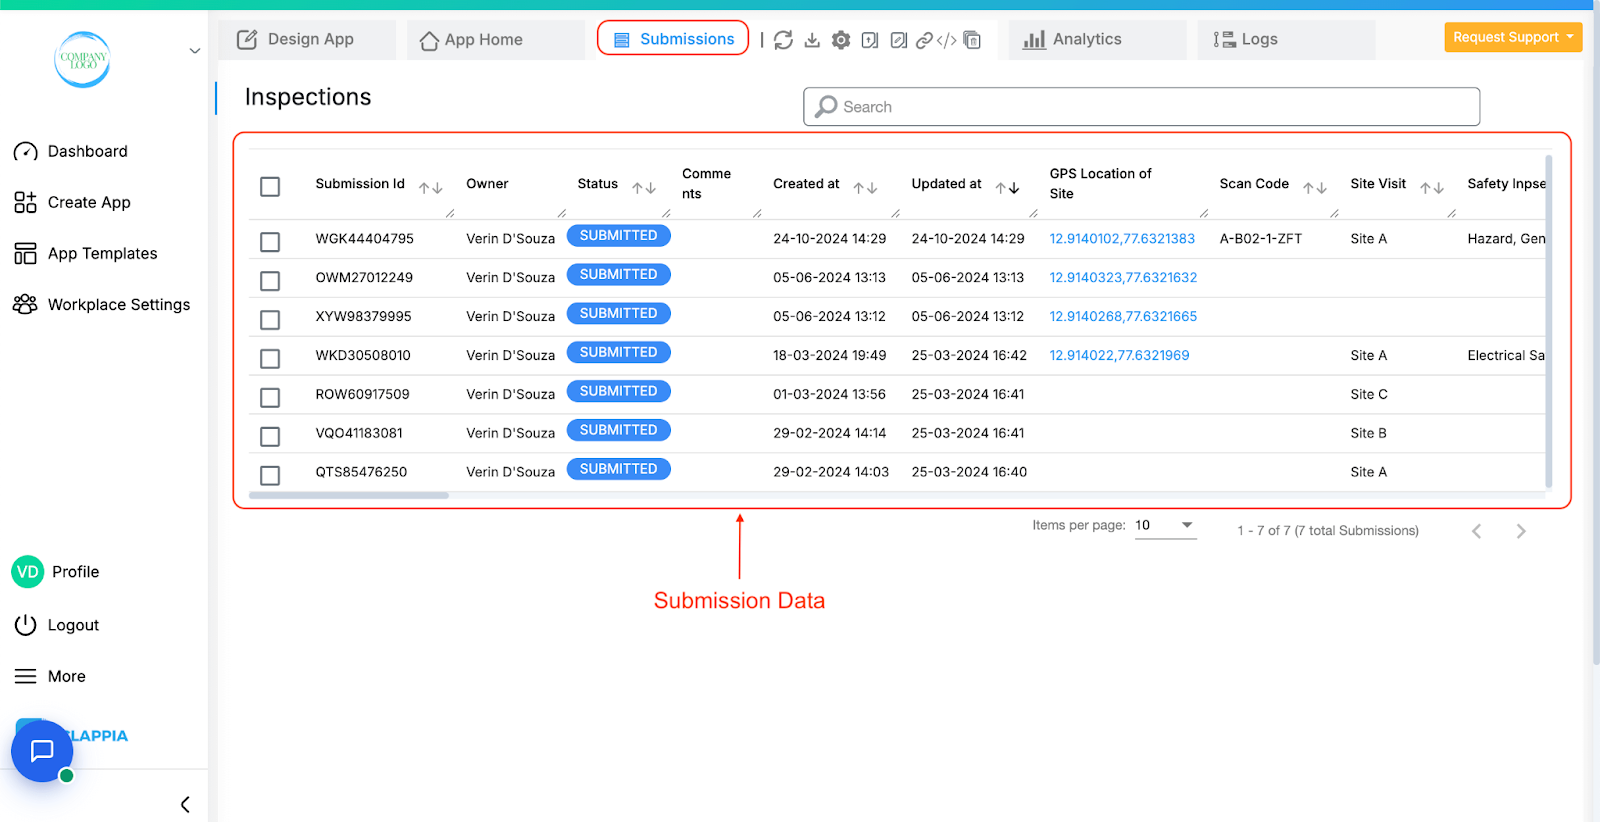Sort by Site Visit column arrows
1600x822 pixels.
[1432, 187]
